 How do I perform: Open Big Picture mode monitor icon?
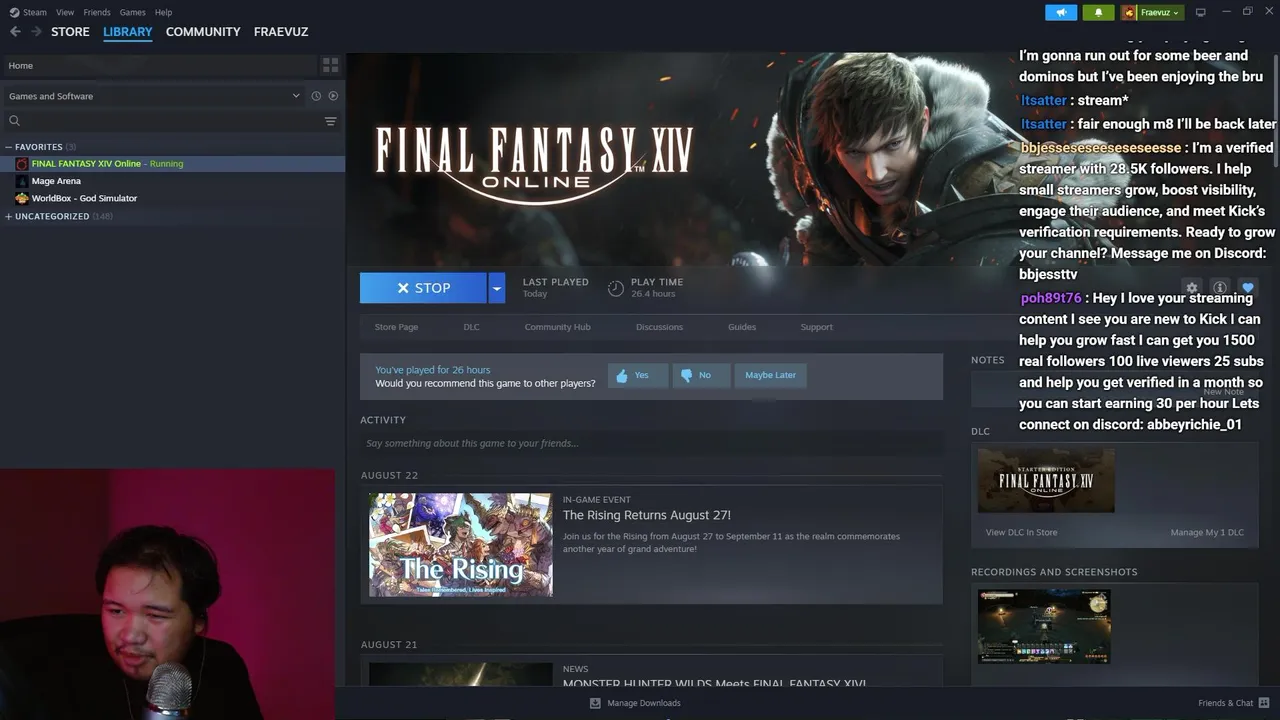pos(1200,12)
